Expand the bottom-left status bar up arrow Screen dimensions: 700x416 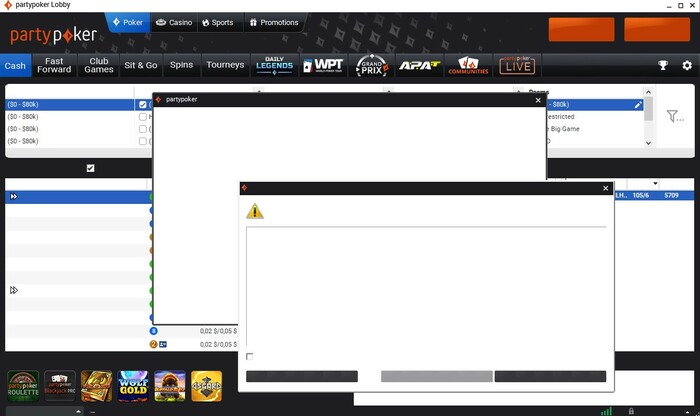pos(79,412)
